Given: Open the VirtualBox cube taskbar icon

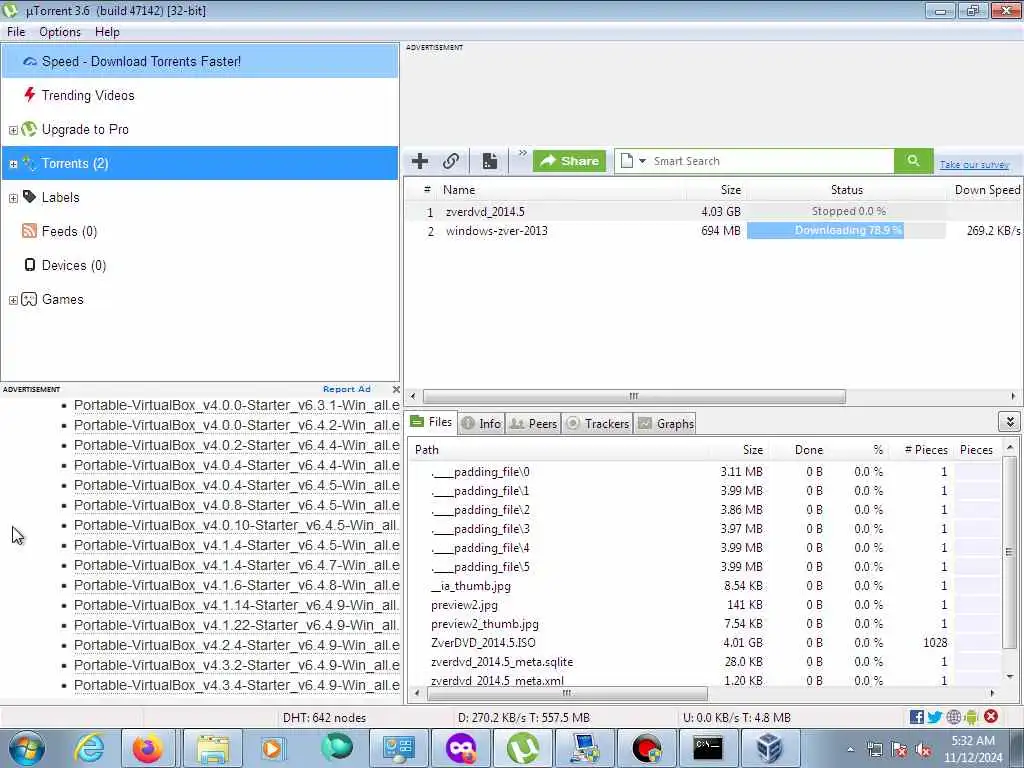Looking at the screenshot, I should coord(769,748).
